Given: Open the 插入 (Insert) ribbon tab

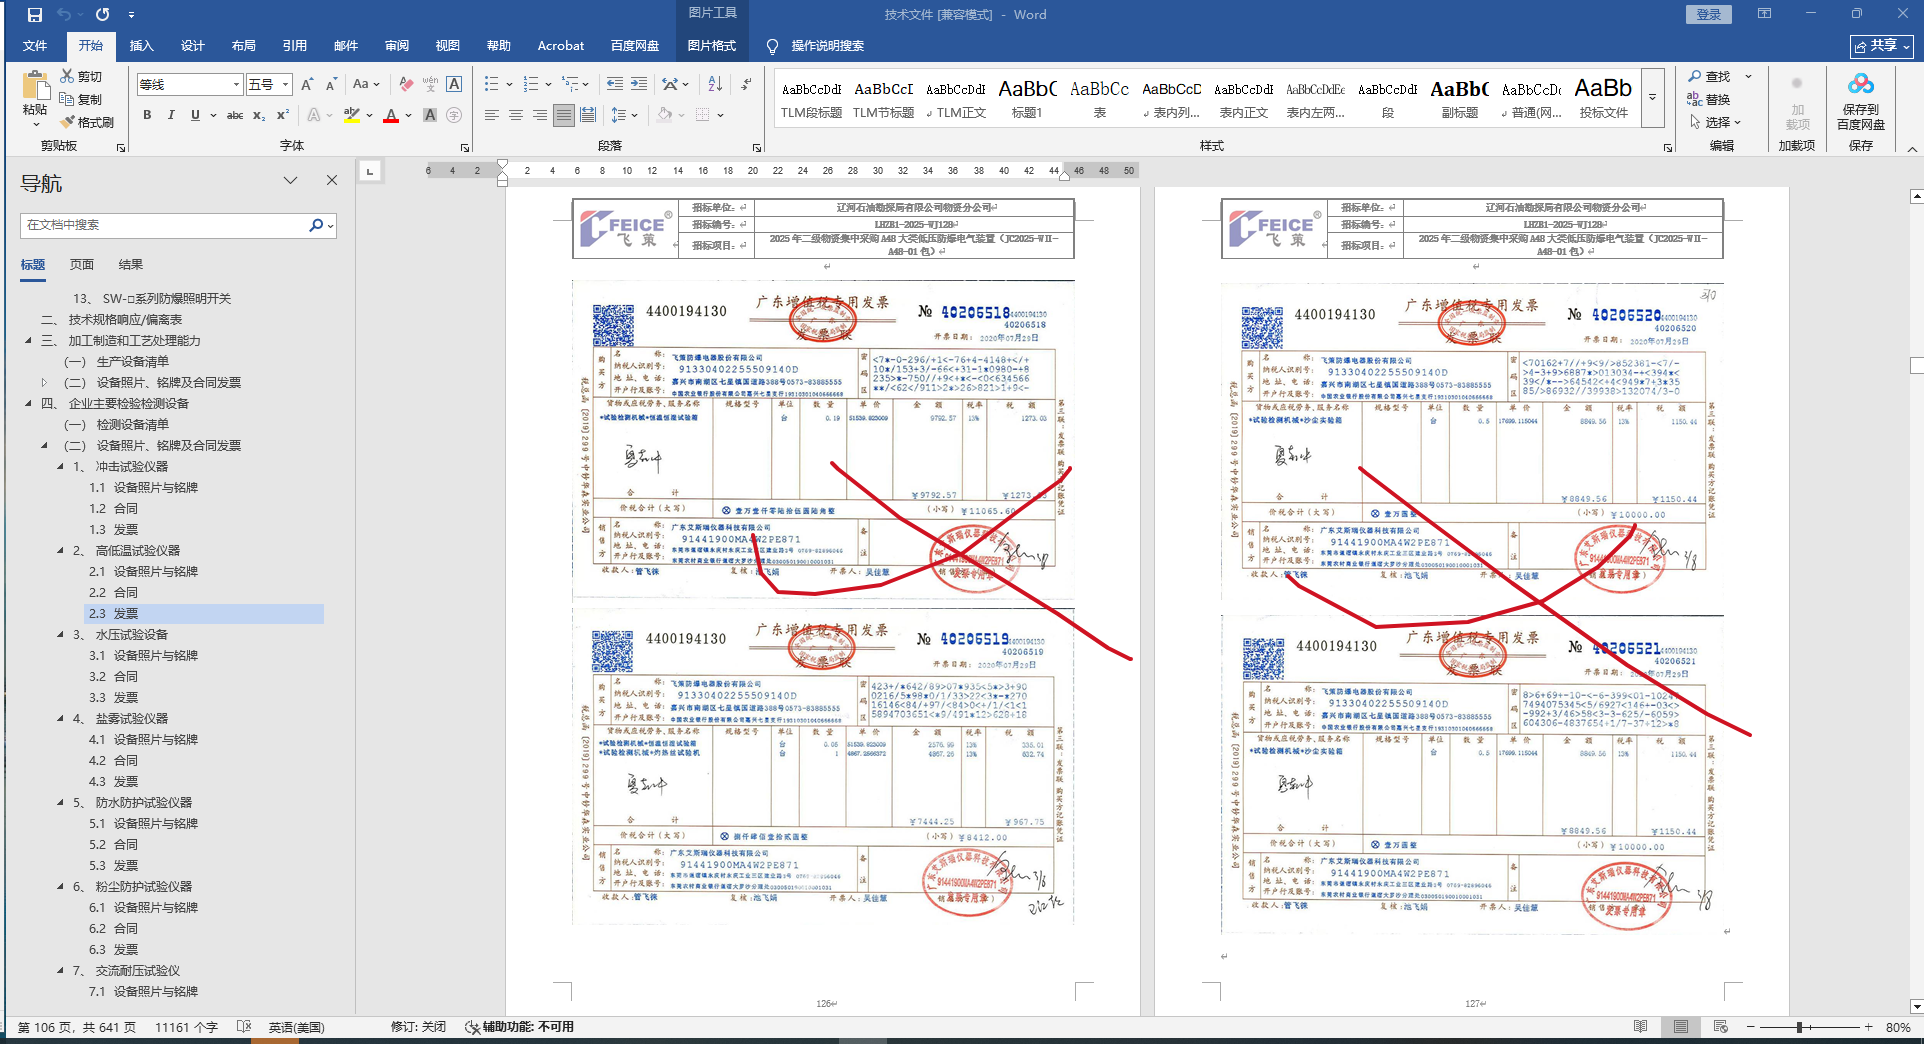Looking at the screenshot, I should point(141,46).
